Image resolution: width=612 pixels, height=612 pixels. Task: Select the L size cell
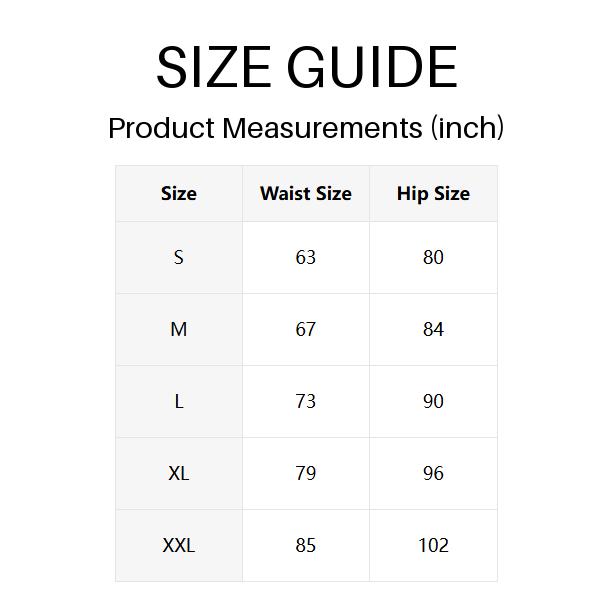click(179, 402)
